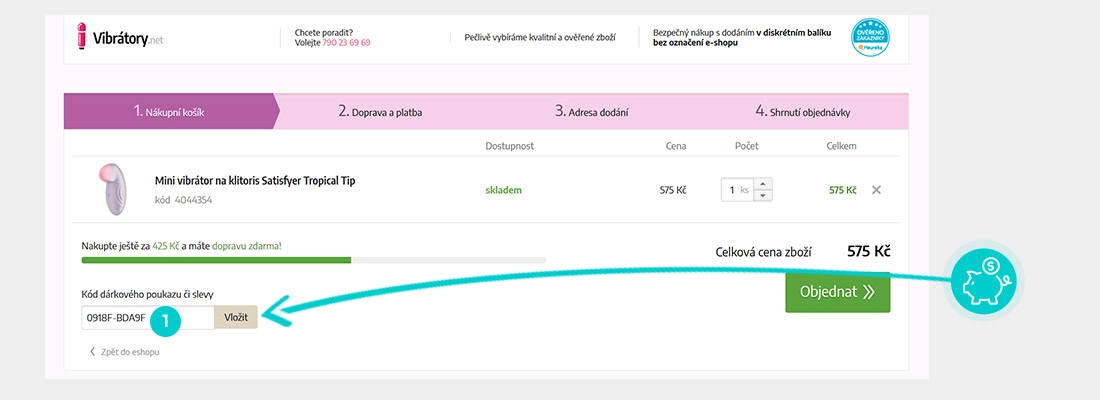The width and height of the screenshot is (1100, 400).
Task: Click the piggy bank savings icon
Action: pyautogui.click(x=984, y=280)
